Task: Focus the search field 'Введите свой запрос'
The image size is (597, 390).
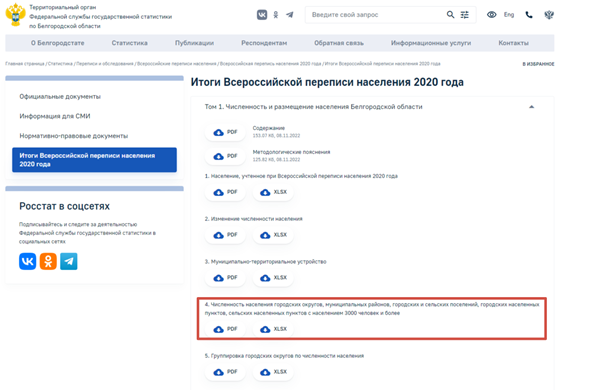Action: click(x=375, y=14)
